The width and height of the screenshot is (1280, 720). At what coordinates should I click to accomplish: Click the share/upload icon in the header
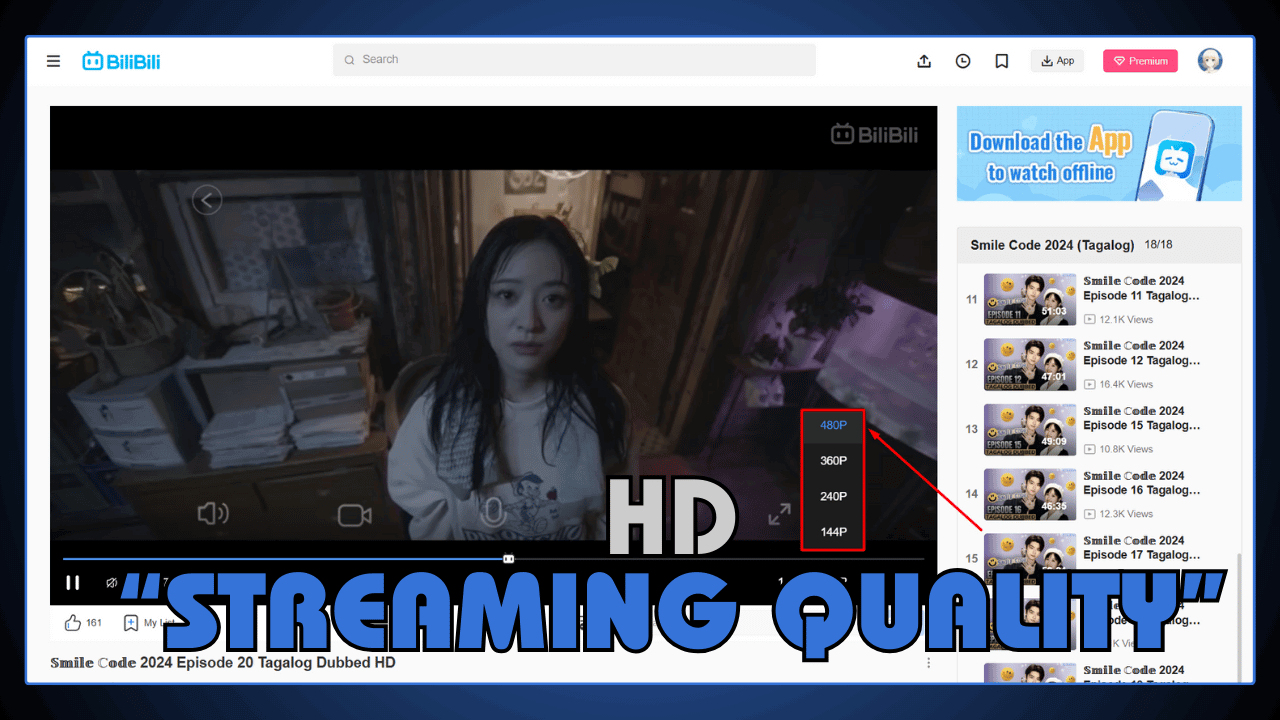(923, 61)
